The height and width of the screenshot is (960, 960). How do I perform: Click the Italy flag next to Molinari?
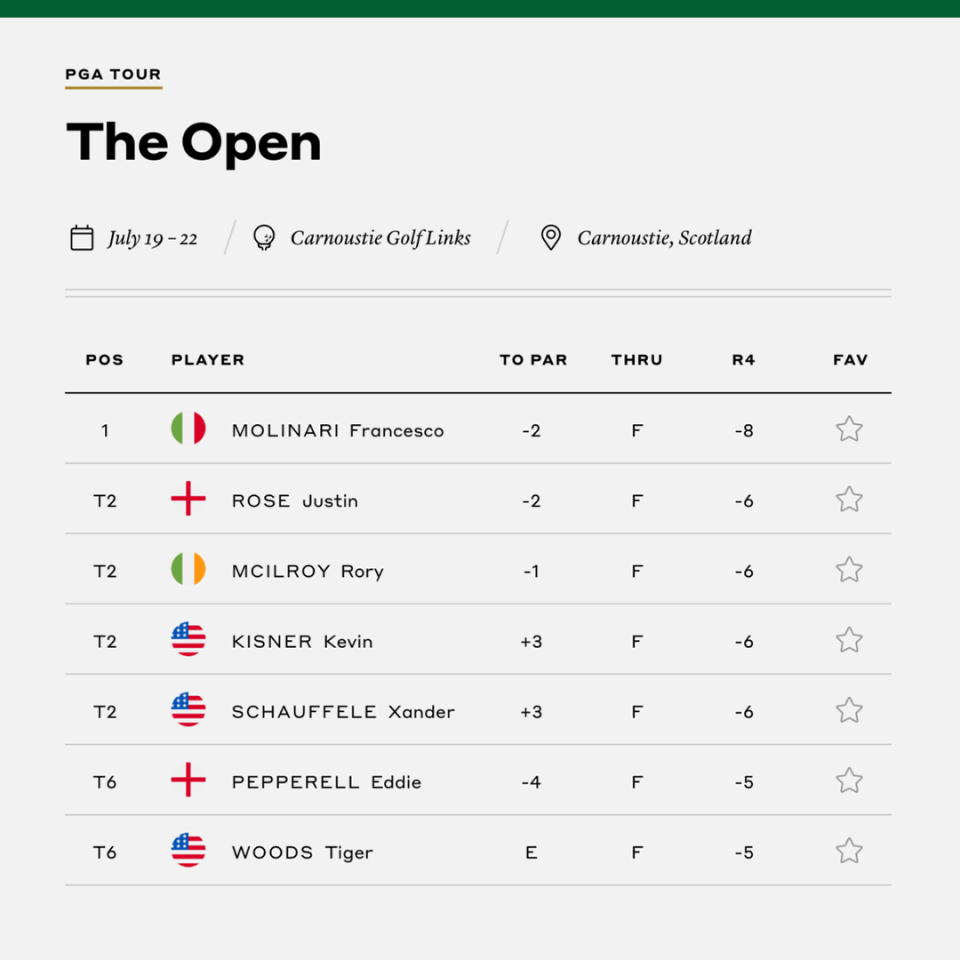189,429
